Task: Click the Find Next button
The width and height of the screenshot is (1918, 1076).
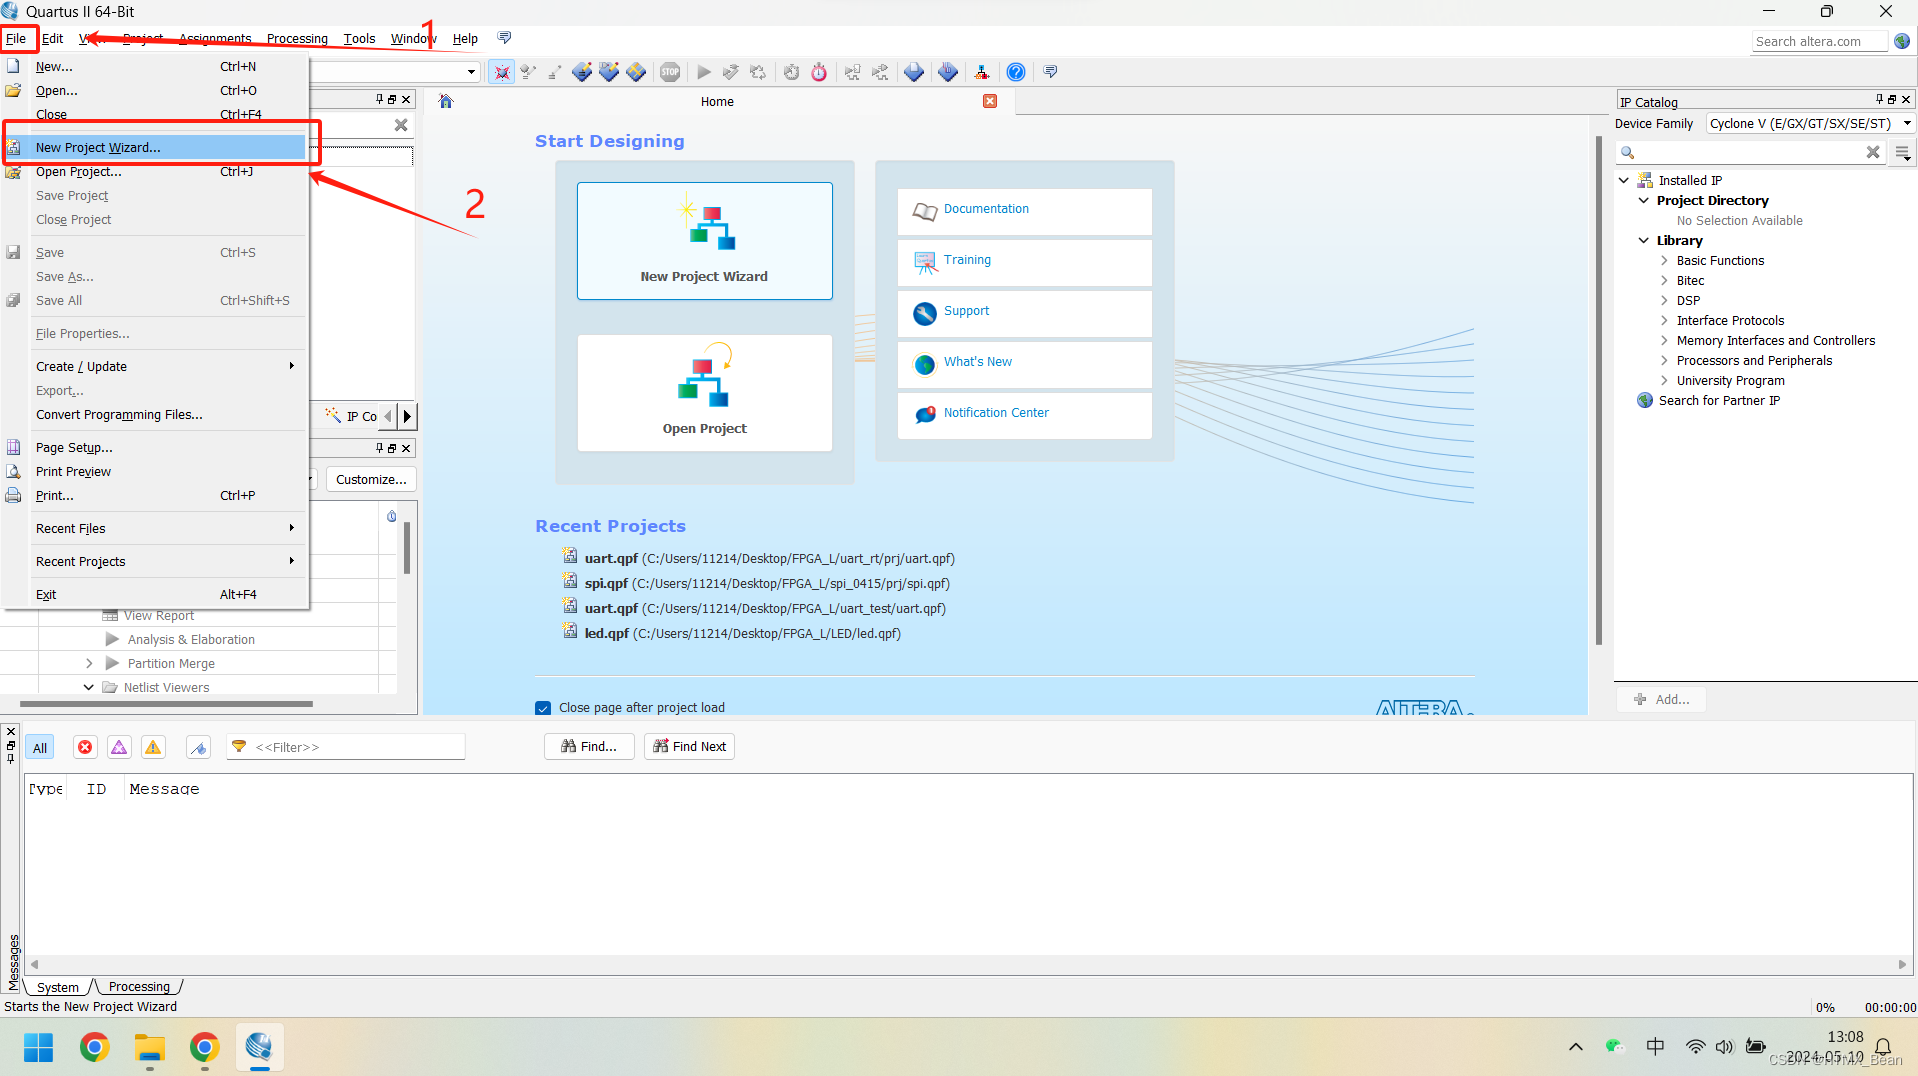Action: pos(689,747)
